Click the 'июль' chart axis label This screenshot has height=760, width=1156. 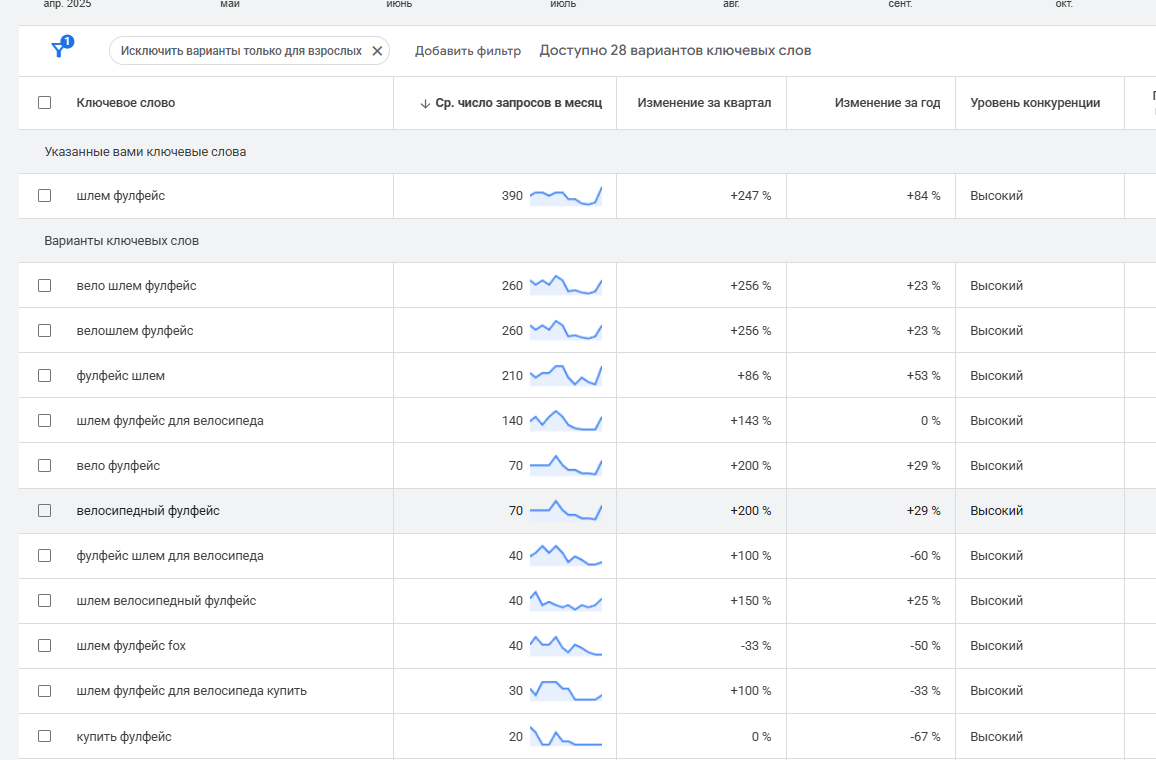click(563, 5)
